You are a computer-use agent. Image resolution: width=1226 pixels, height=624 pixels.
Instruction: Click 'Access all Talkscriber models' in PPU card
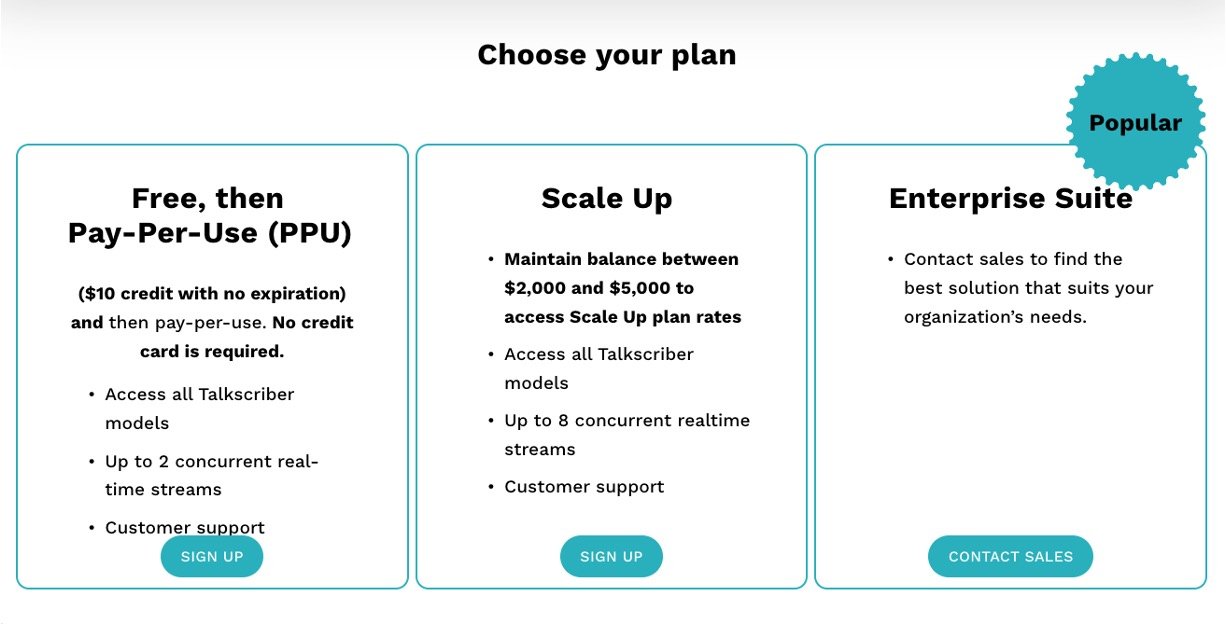200,408
